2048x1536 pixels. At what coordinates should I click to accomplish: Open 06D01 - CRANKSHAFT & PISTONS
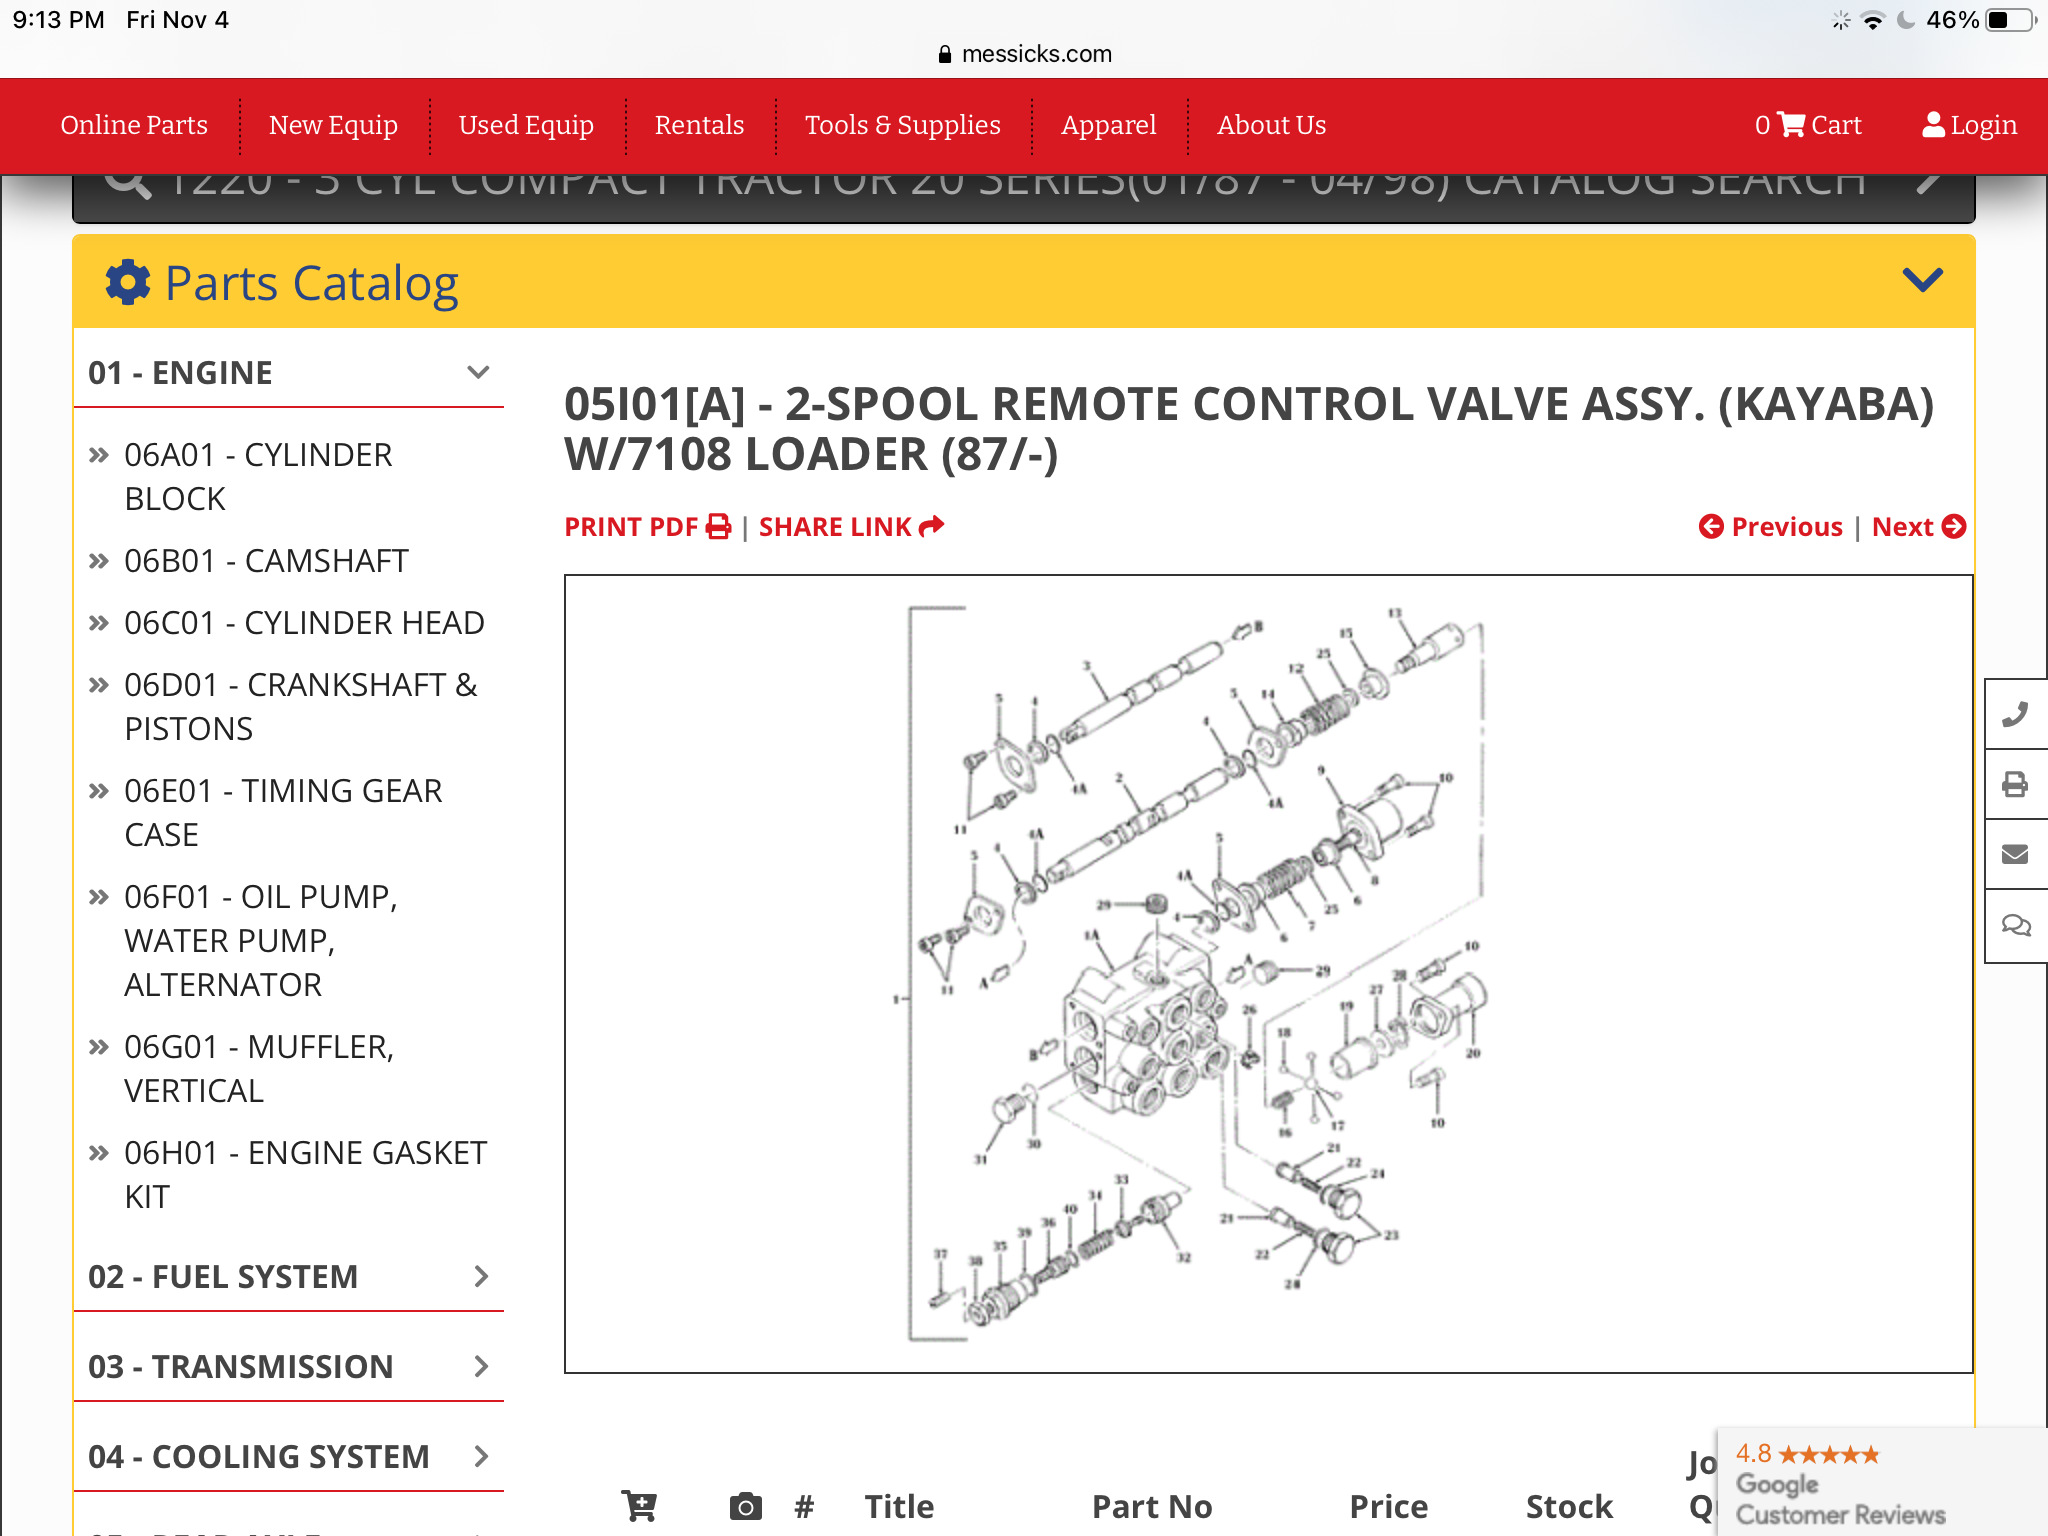[x=300, y=707]
